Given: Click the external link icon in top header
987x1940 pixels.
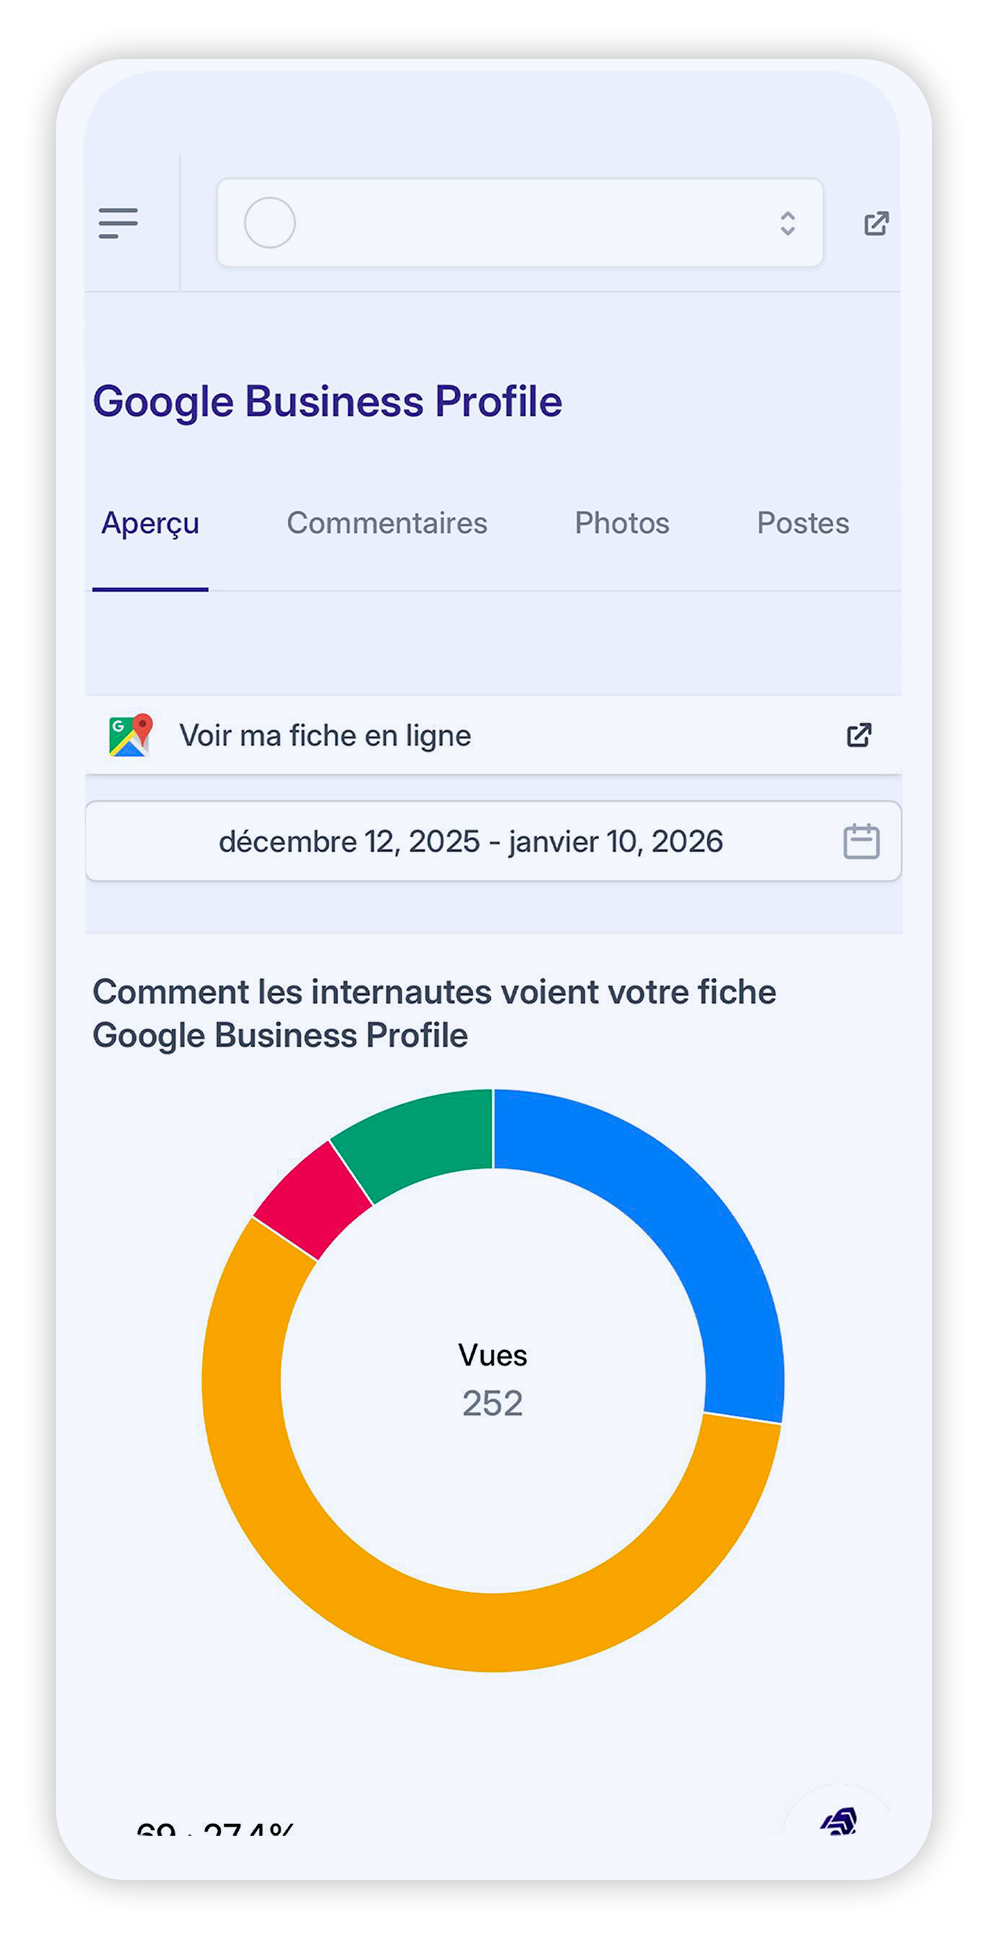Looking at the screenshot, I should (876, 223).
